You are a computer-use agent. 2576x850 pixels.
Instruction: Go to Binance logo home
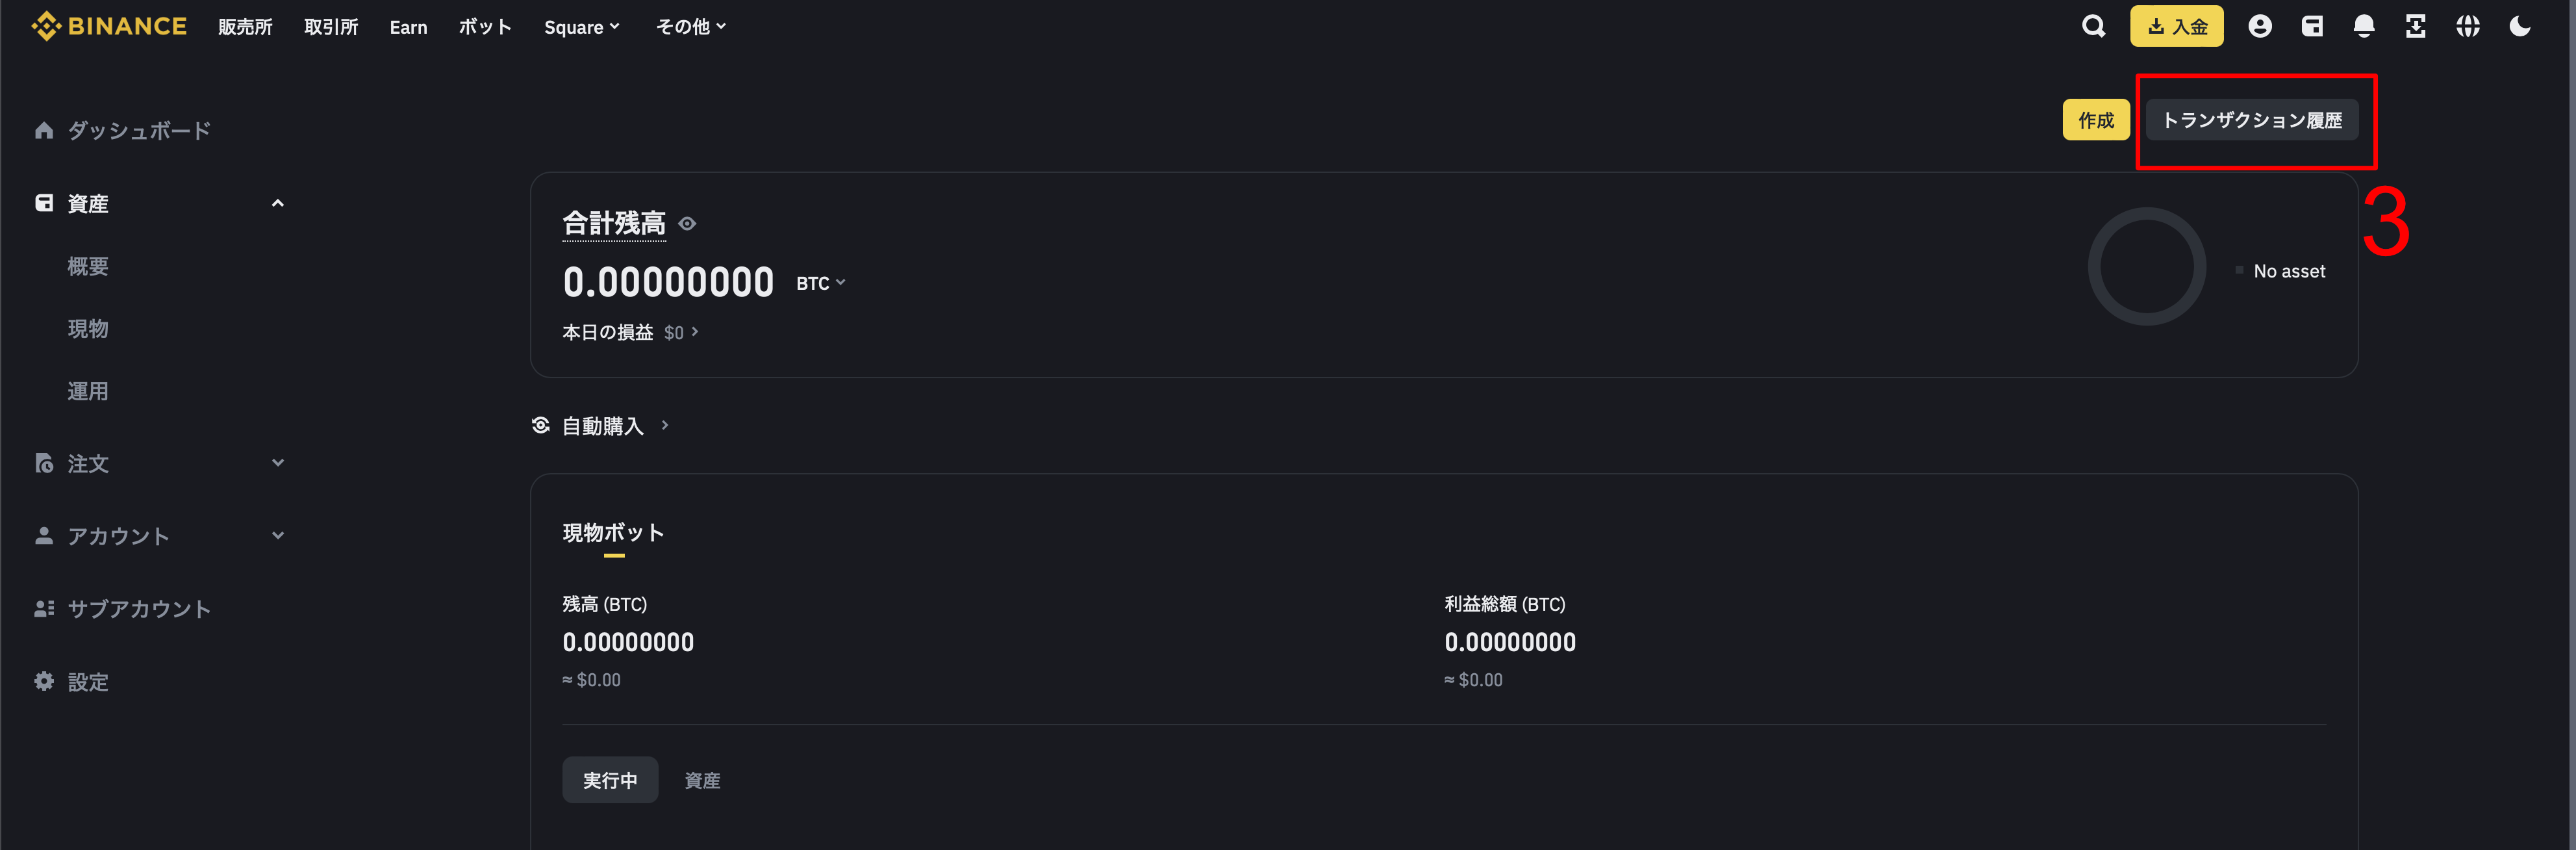pyautogui.click(x=109, y=26)
